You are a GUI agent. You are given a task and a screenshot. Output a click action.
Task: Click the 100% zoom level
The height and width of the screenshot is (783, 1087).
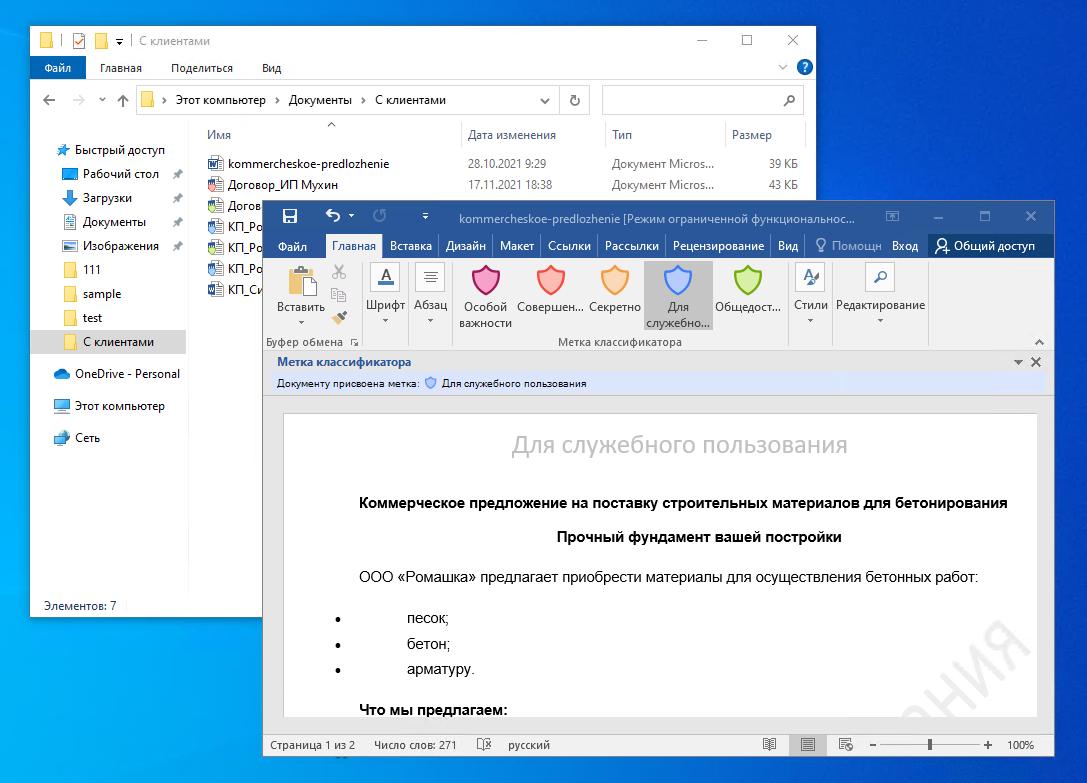1020,745
